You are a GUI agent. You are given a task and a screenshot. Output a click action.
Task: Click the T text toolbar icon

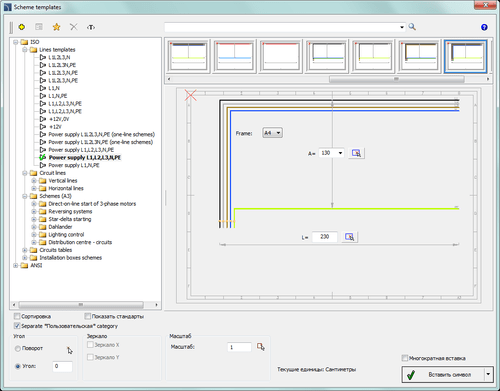[91, 27]
